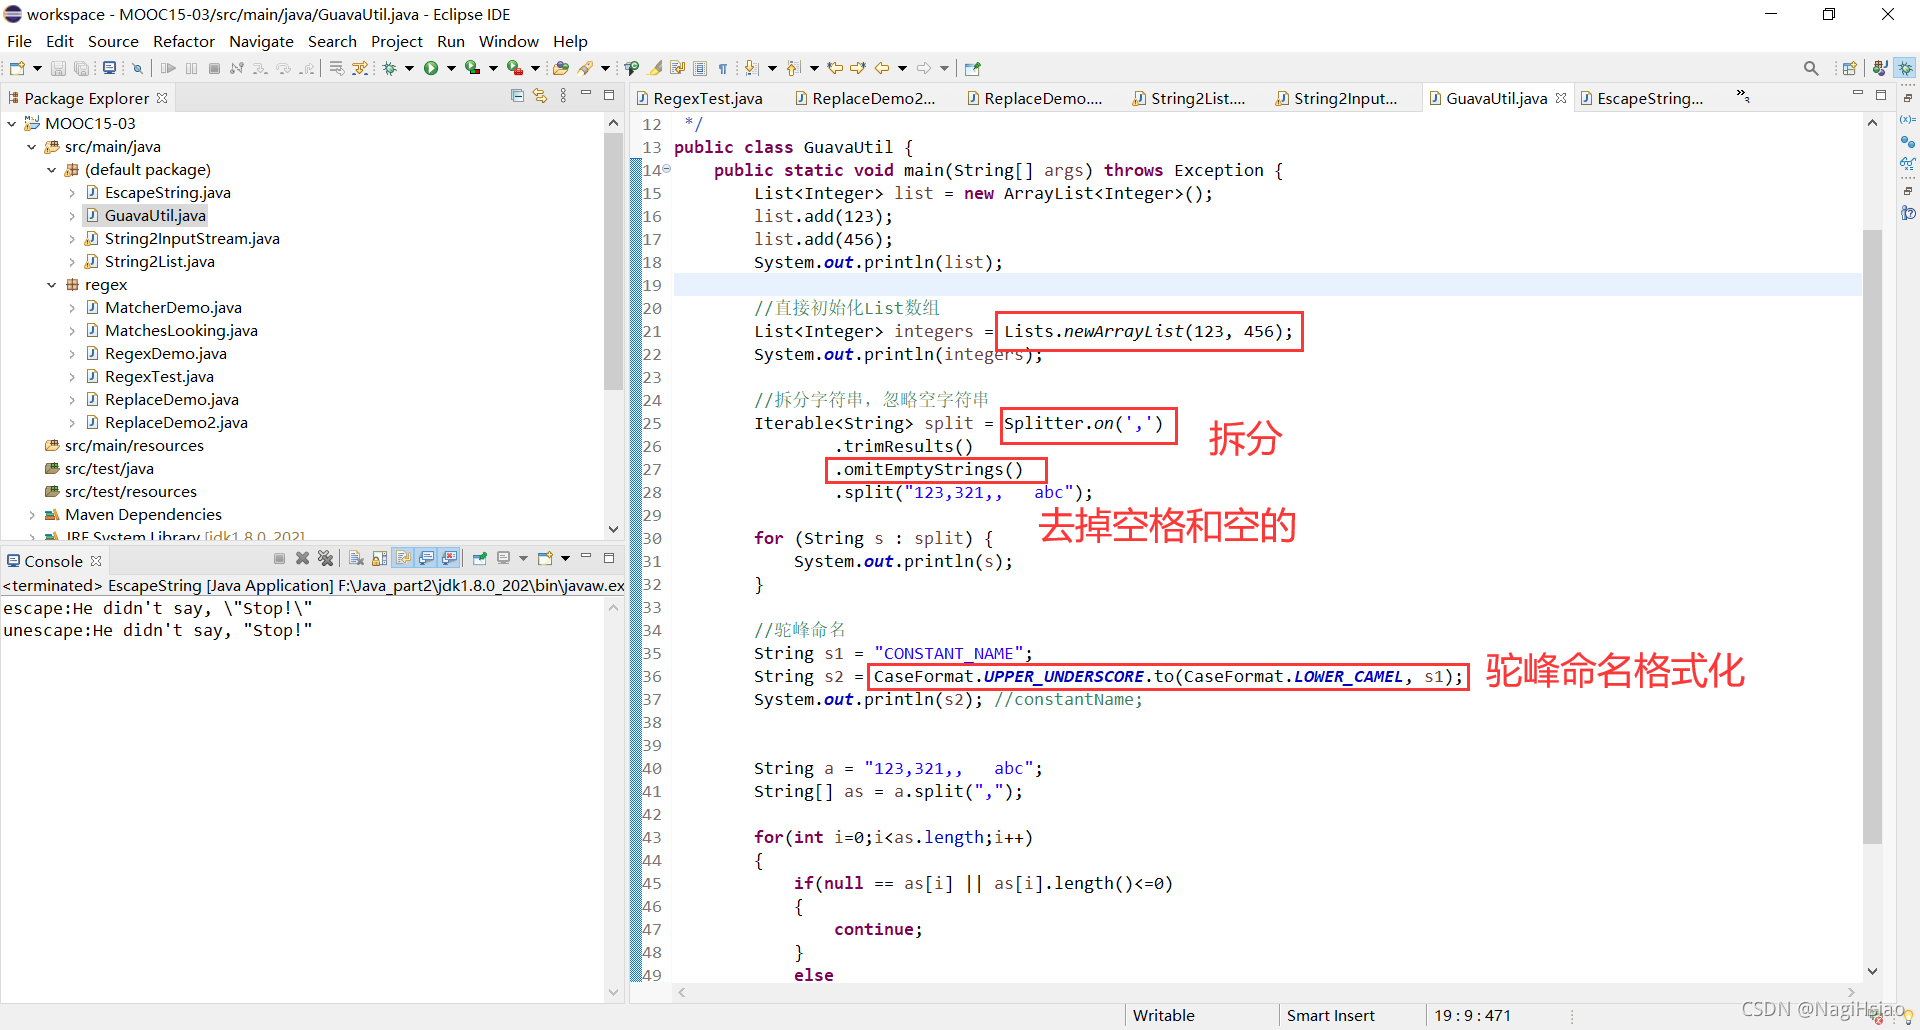Click the editor horizontal scrollbar
The height and width of the screenshot is (1030, 1920).
[x=1266, y=992]
